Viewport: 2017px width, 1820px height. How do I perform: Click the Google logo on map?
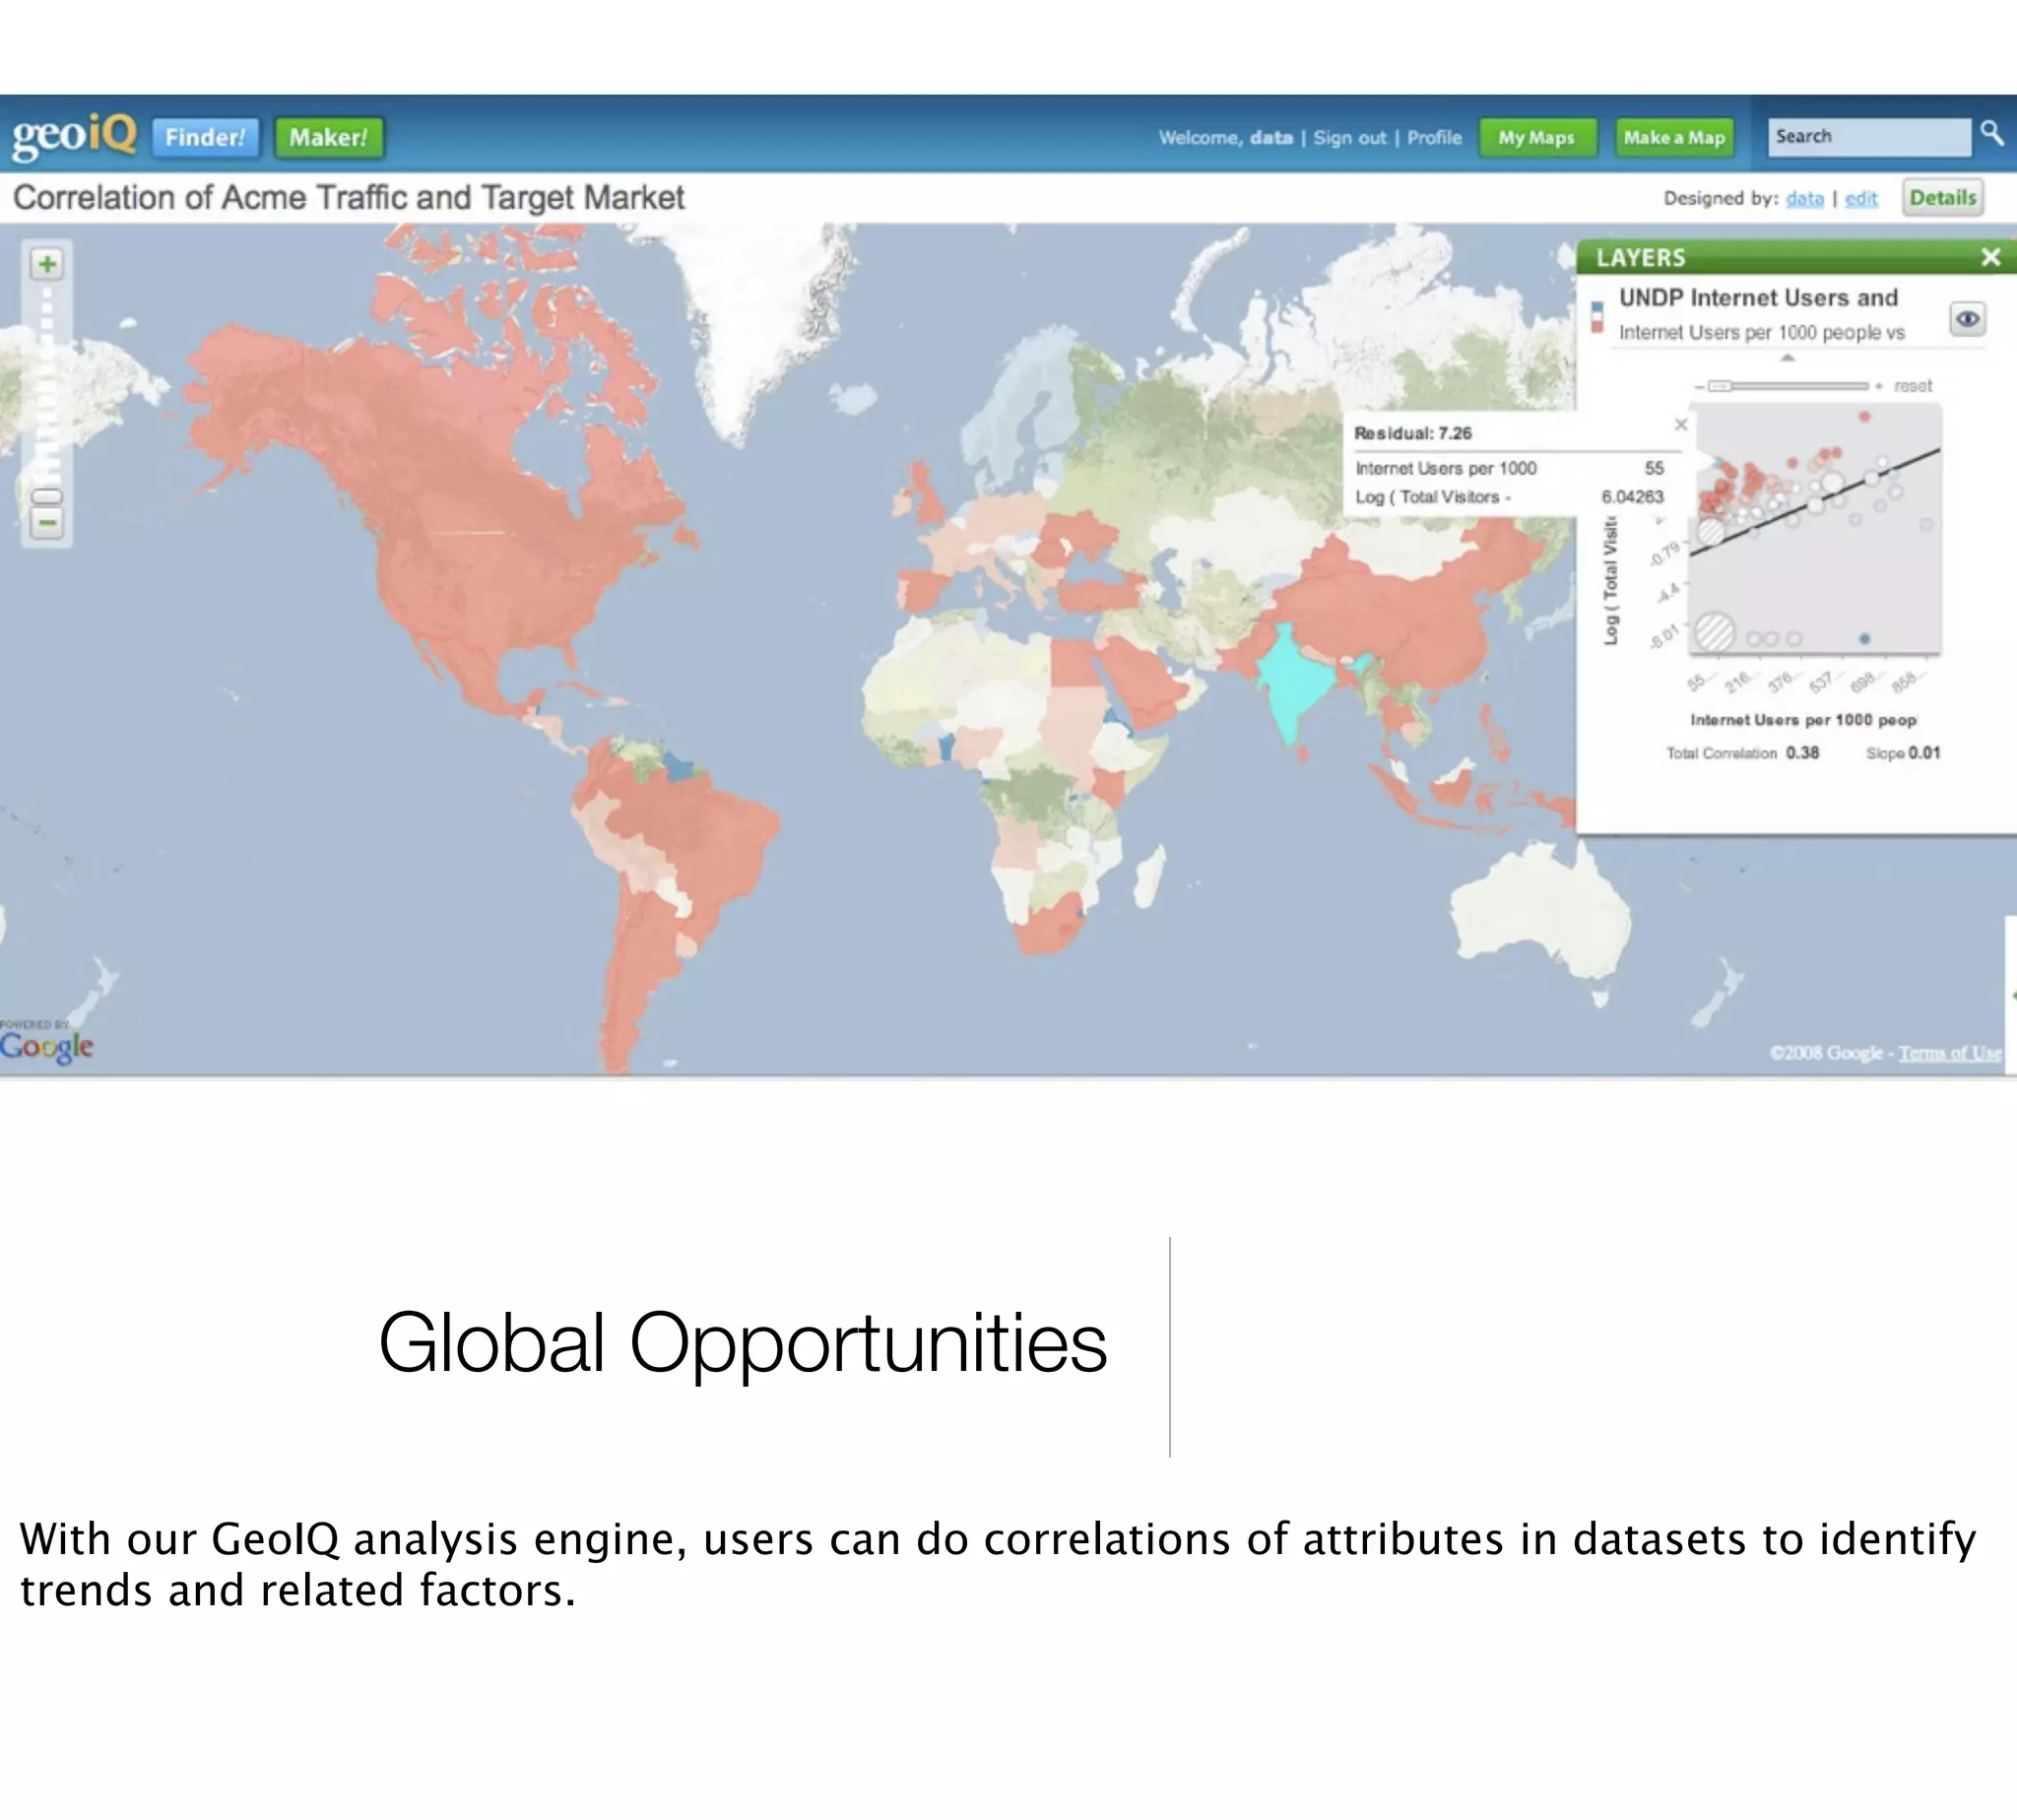(x=46, y=1046)
